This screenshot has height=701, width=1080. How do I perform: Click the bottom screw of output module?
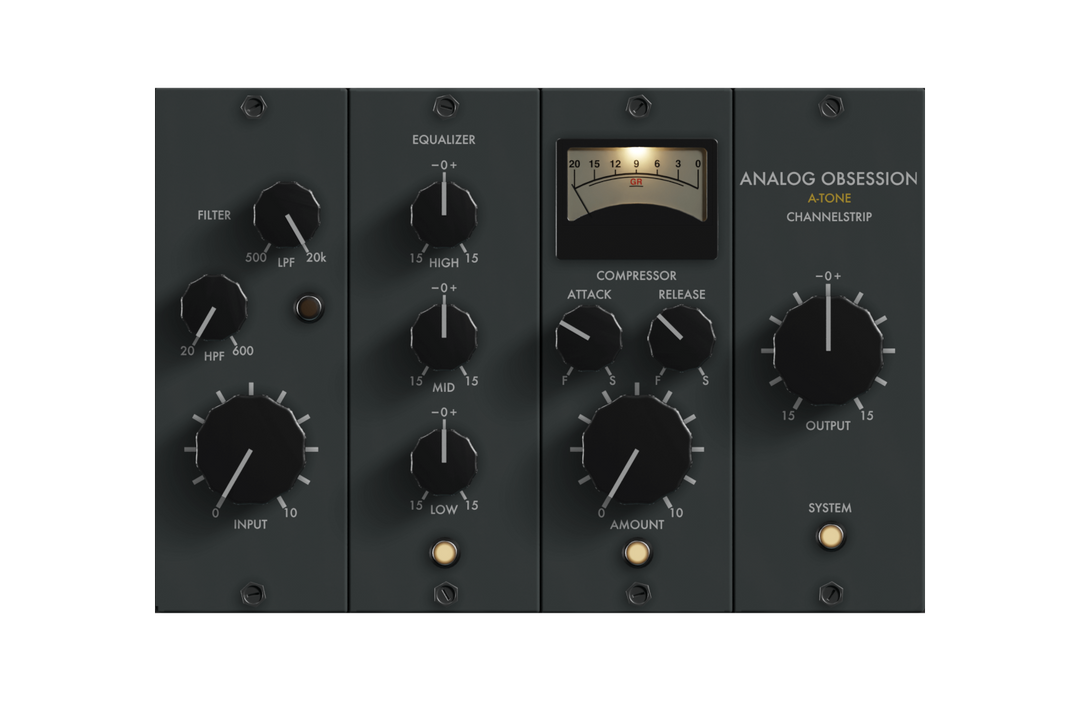pyautogui.click(x=831, y=594)
